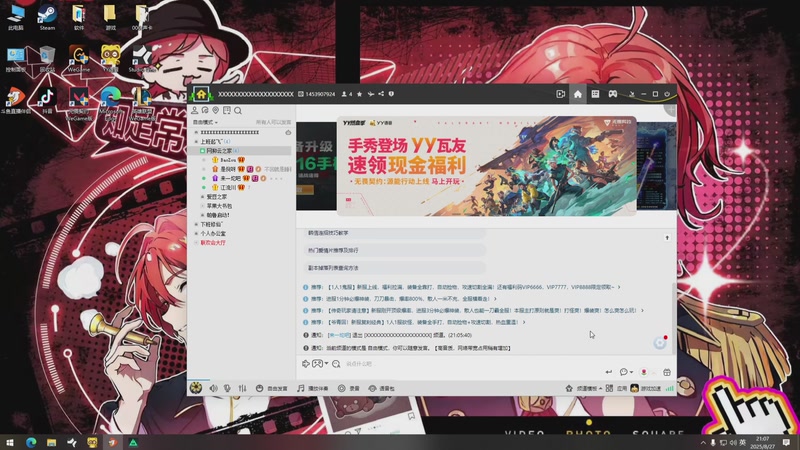Click the music note accompaniment button
The height and width of the screenshot is (450, 800).
312,388
